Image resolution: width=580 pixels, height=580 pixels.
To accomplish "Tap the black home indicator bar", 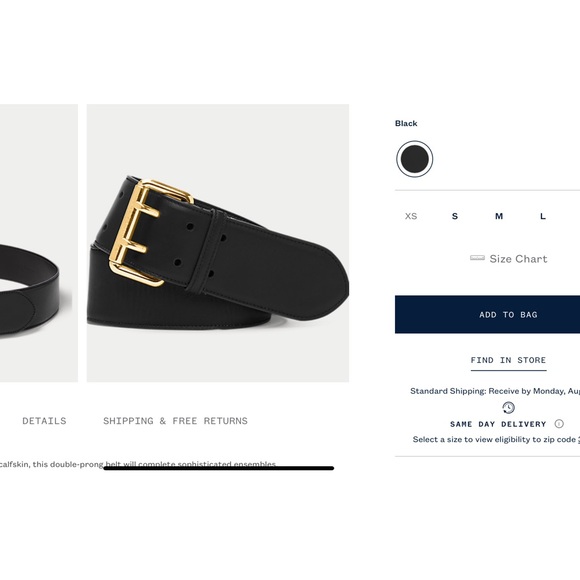I will pos(219,468).
